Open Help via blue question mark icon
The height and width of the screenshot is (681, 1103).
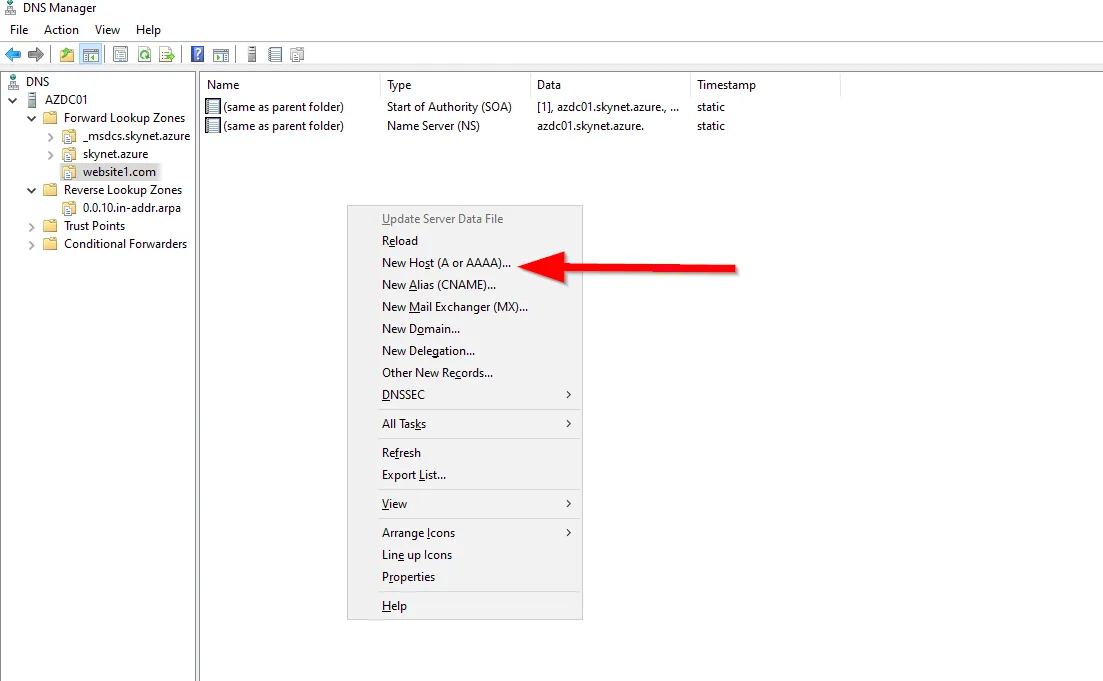click(198, 54)
